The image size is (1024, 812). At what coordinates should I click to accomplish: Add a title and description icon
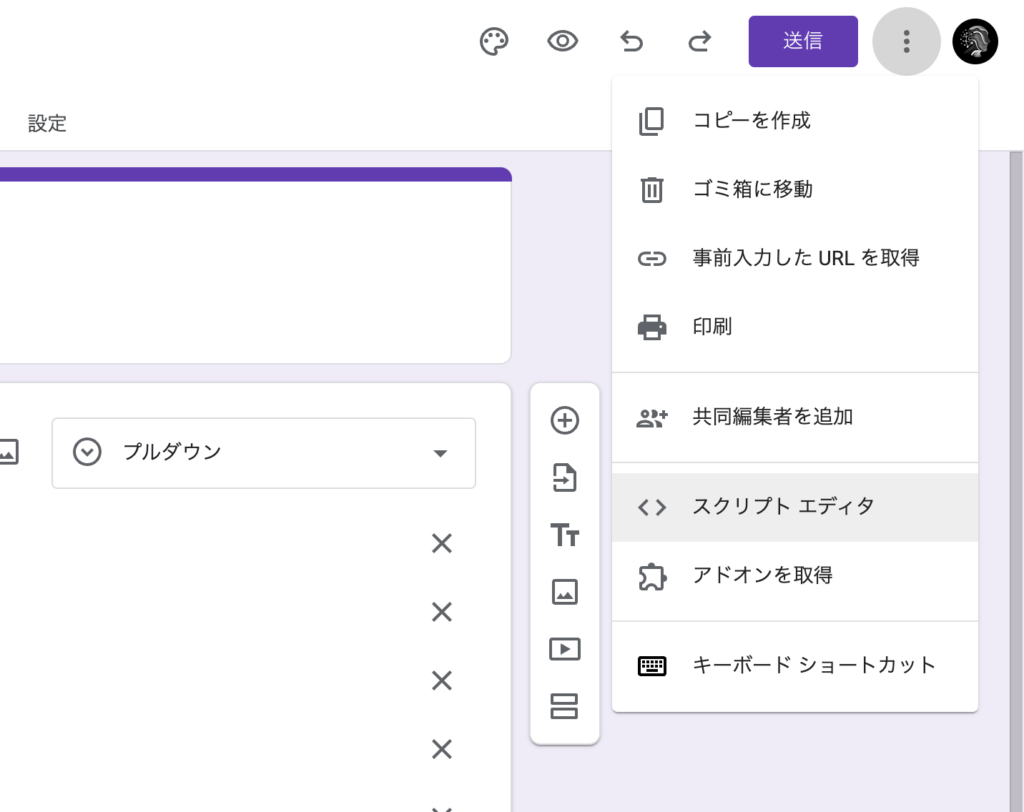(565, 535)
